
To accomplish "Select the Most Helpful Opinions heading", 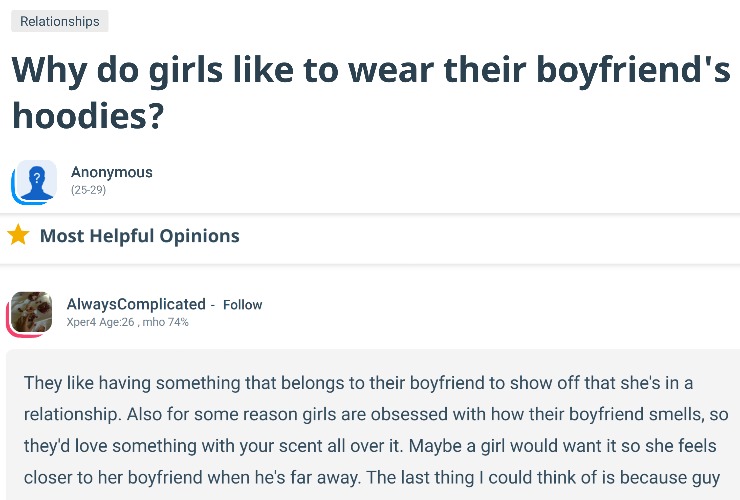I will pyautogui.click(x=139, y=236).
